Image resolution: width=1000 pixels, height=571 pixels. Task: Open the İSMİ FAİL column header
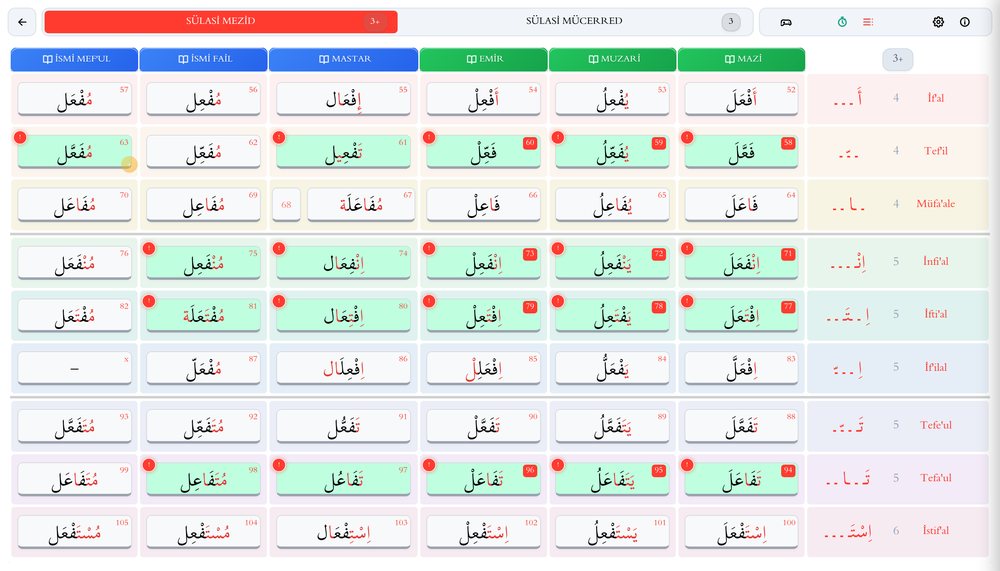[x=203, y=59]
